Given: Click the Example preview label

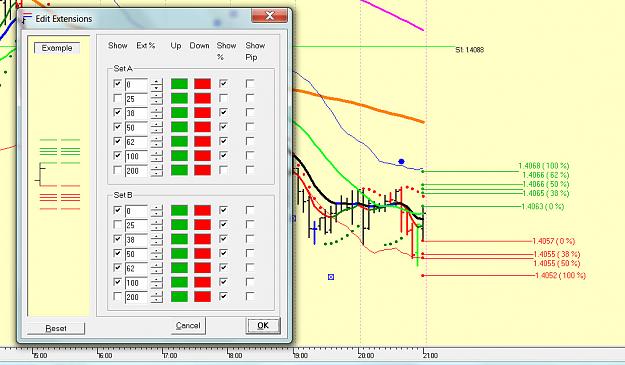Looking at the screenshot, I should point(57,48).
